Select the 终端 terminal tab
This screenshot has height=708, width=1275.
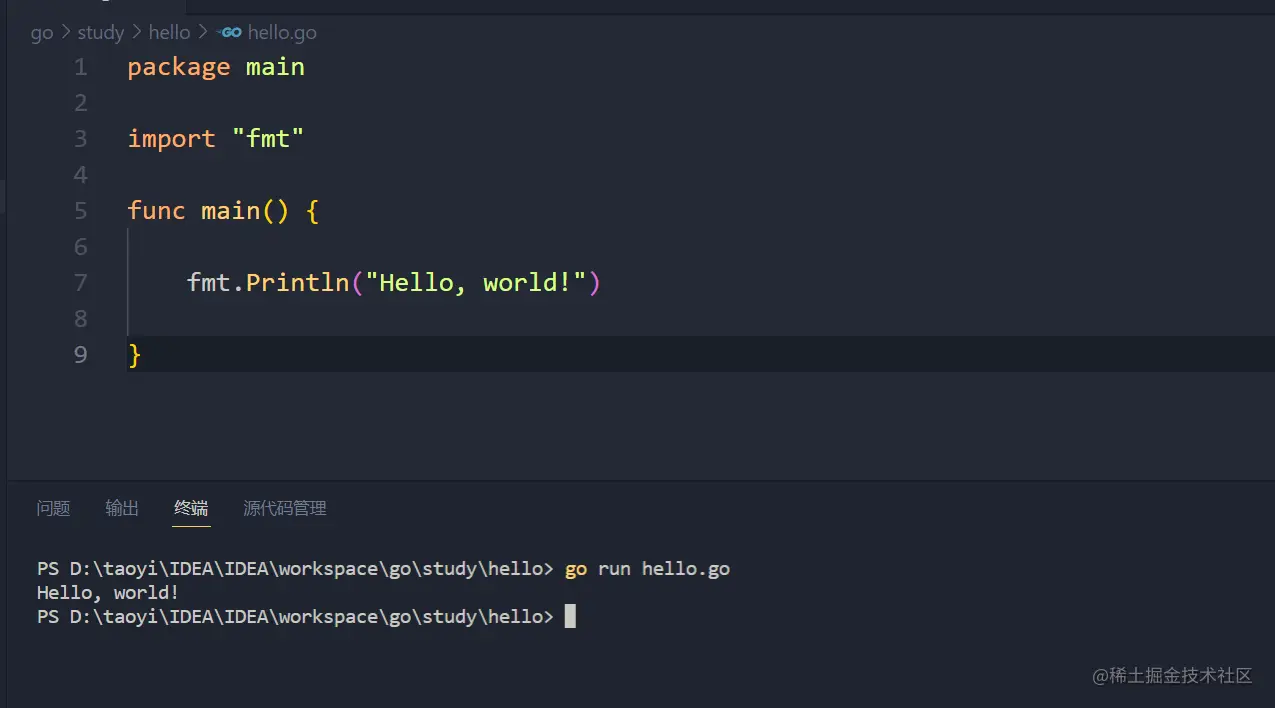191,508
